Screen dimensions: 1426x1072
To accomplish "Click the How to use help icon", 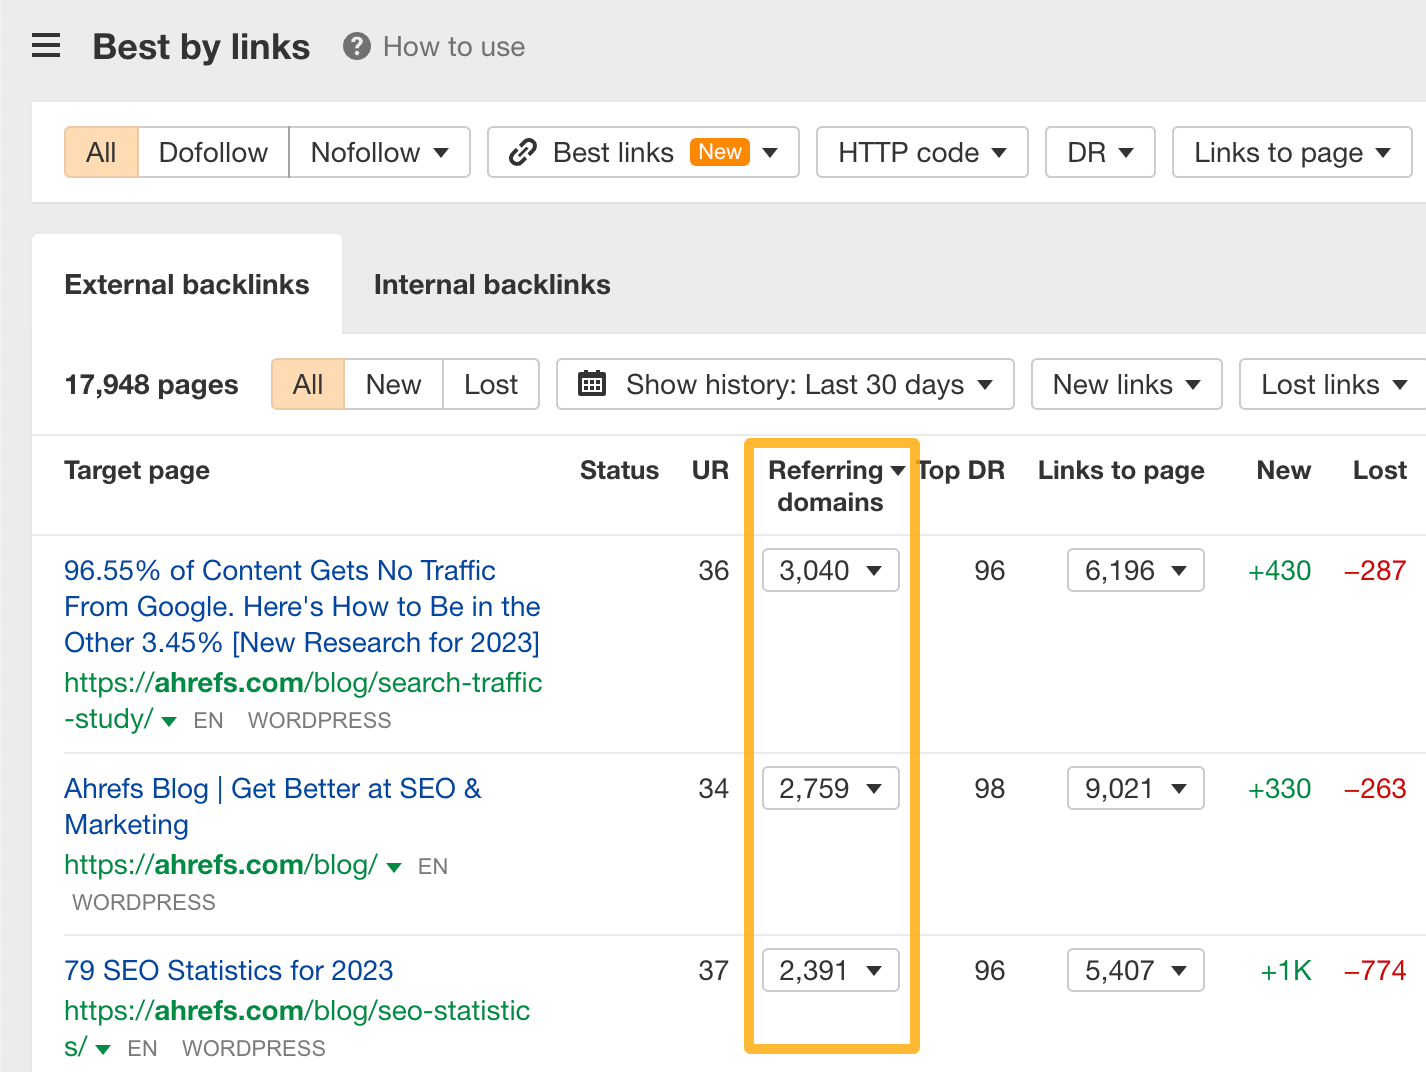I will click(355, 46).
